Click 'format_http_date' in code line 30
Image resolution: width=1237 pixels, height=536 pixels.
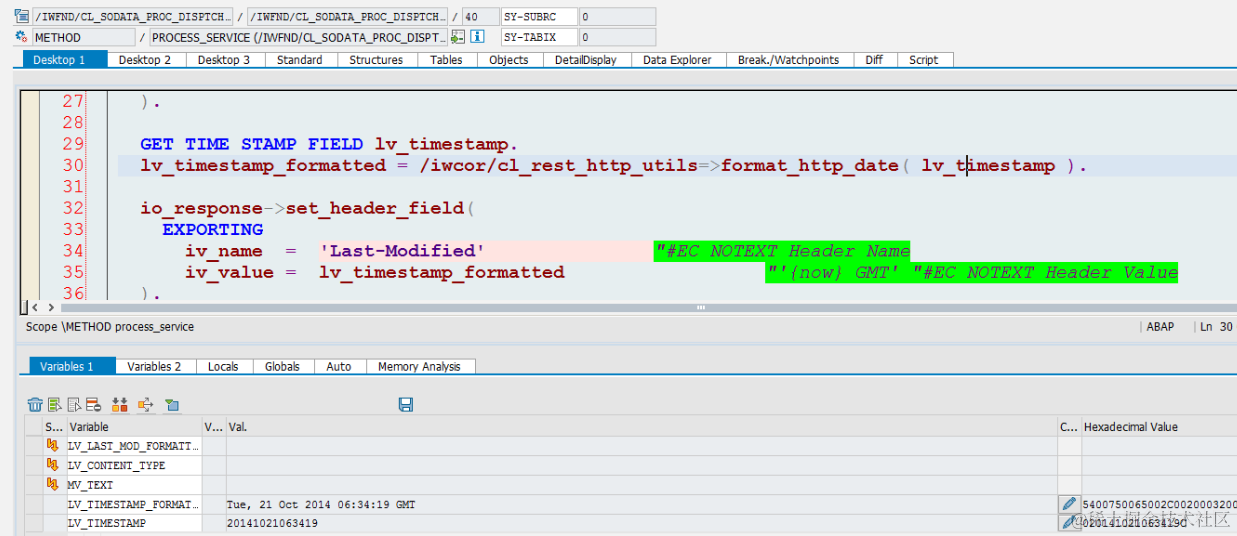[x=809, y=165]
